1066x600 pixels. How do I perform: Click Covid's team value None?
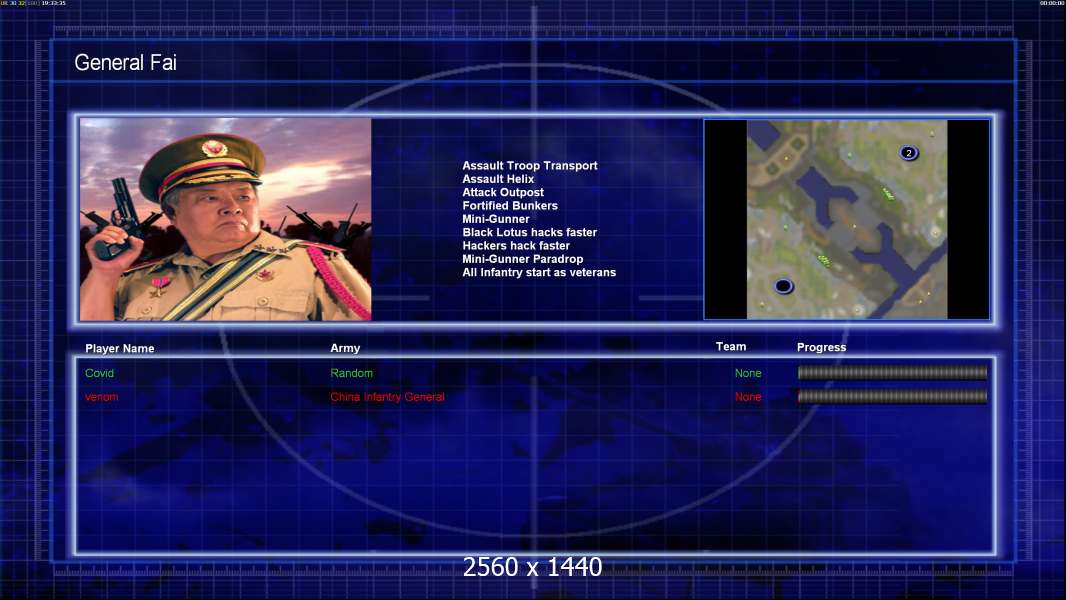tap(748, 373)
